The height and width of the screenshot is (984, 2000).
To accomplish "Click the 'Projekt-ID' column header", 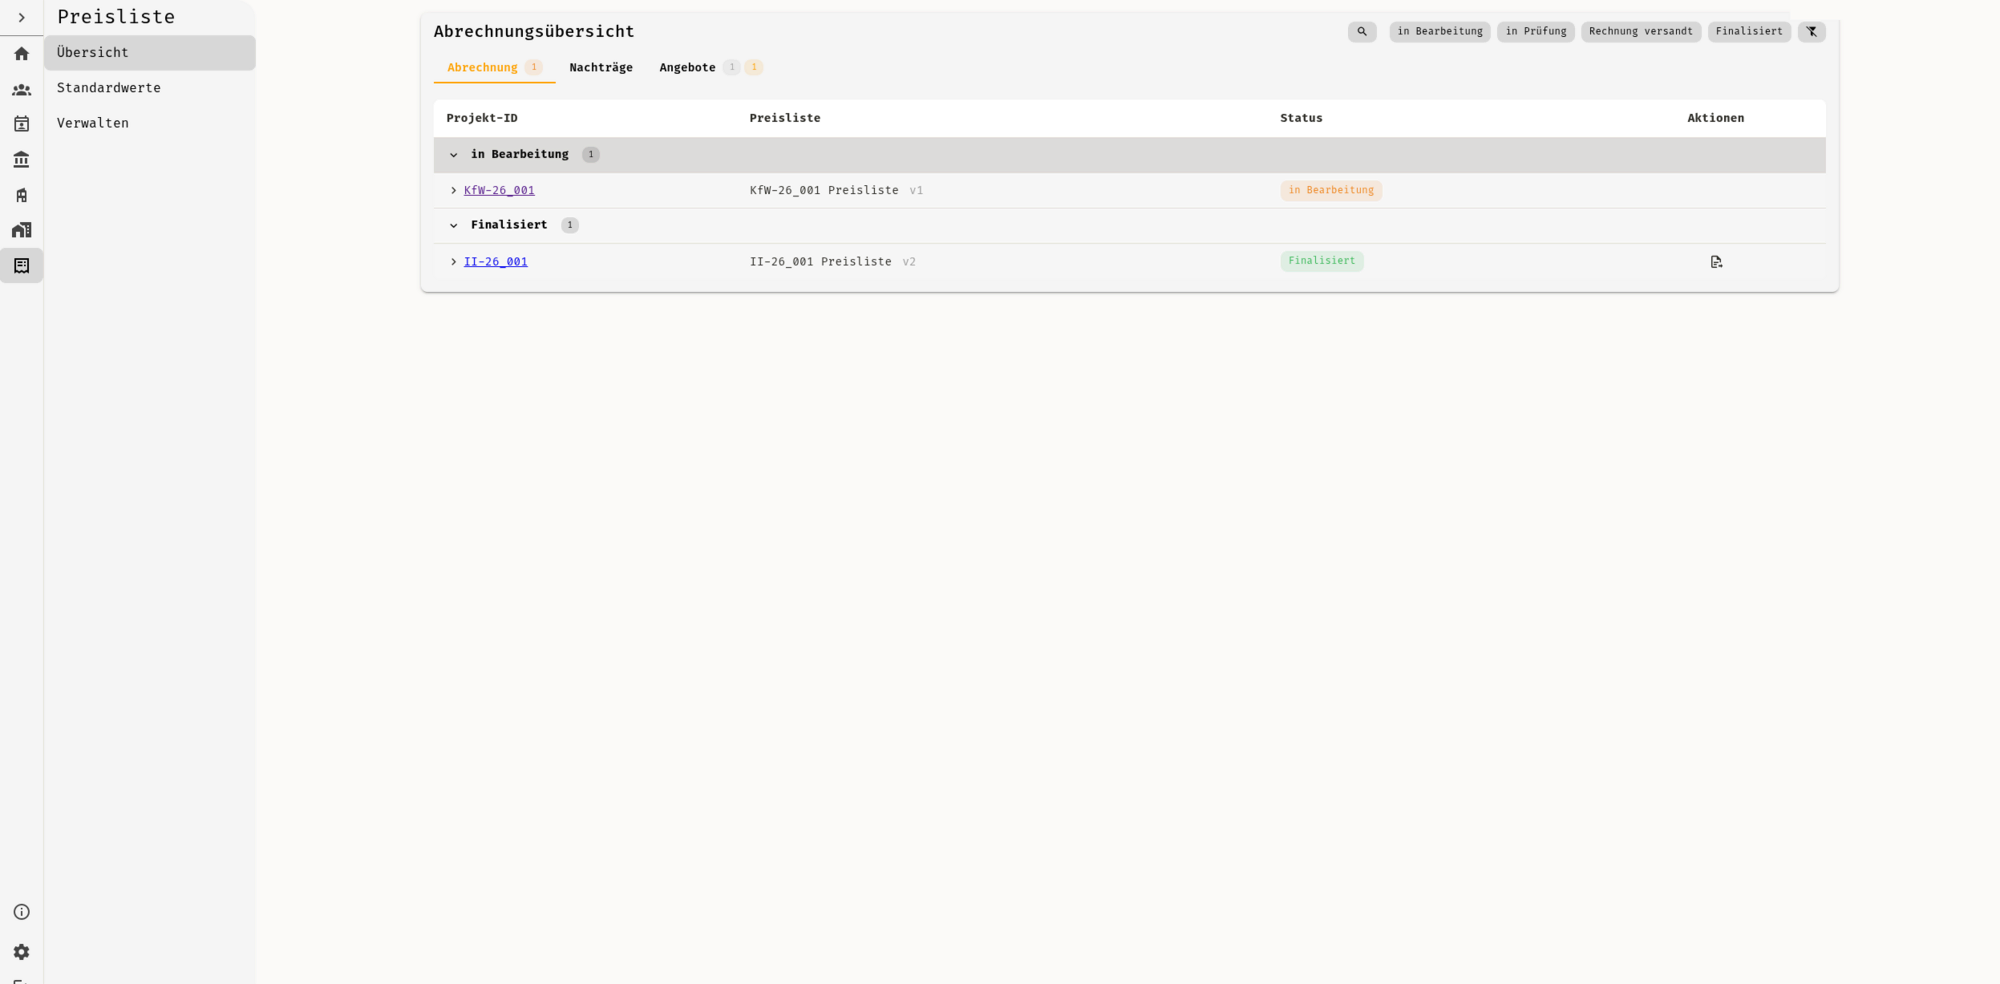I will pyautogui.click(x=482, y=118).
